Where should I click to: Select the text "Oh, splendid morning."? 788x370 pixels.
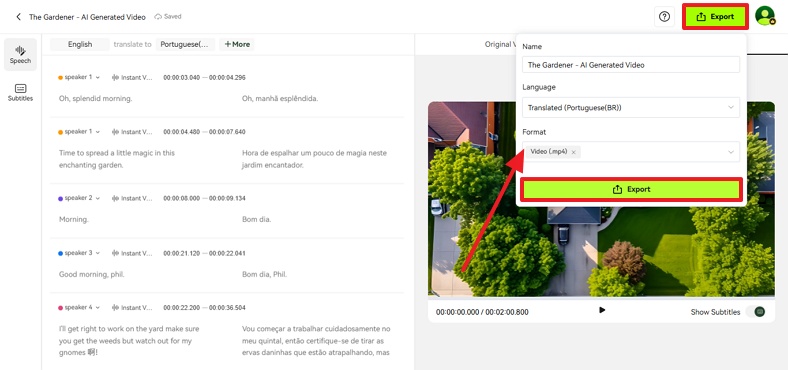point(95,99)
